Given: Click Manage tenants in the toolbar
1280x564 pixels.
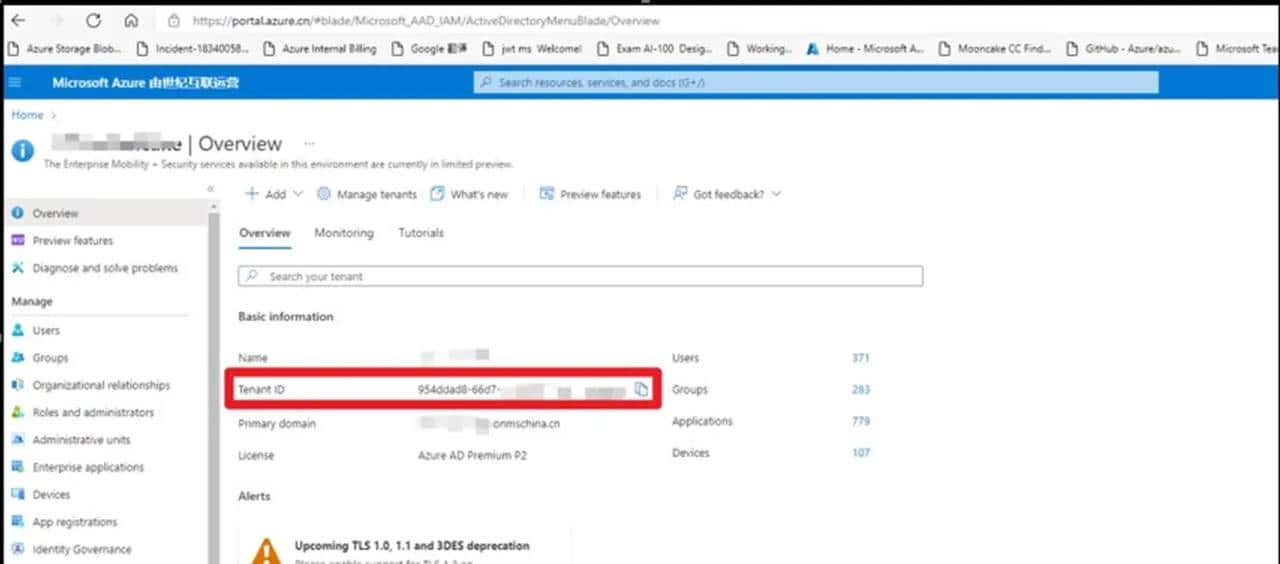Looking at the screenshot, I should point(367,194).
